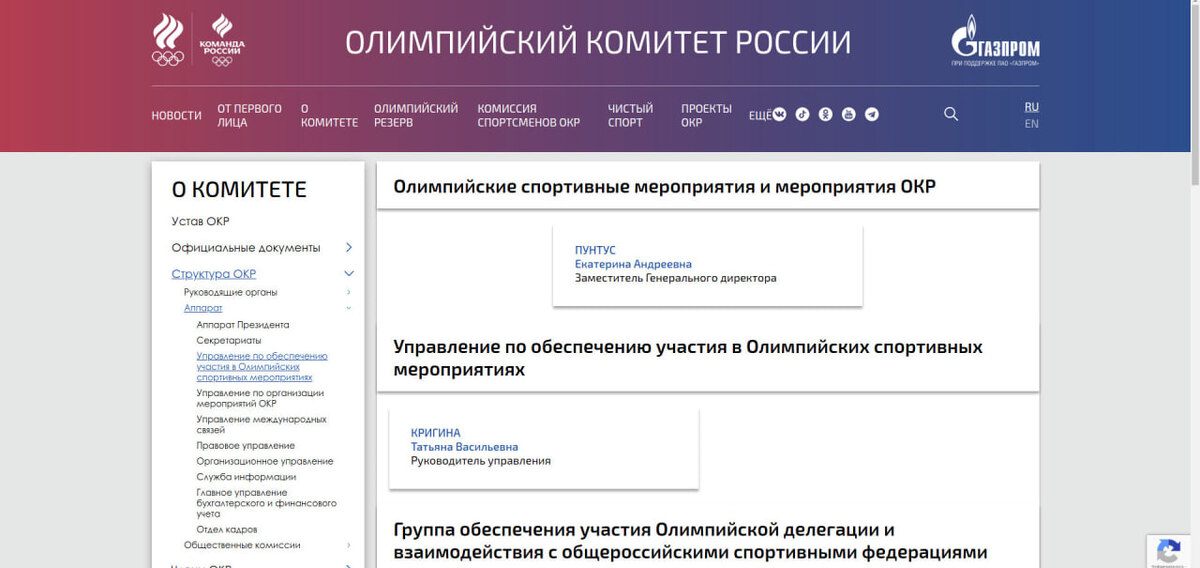Open the ПРОЕКТЫ ОКР menu item
The width and height of the screenshot is (1200, 568).
706,116
